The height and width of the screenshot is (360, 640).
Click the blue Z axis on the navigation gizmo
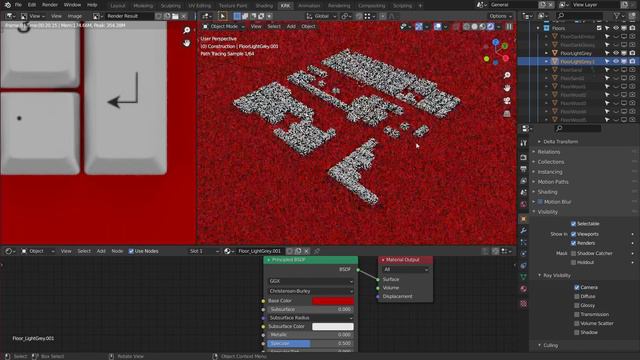click(496, 42)
